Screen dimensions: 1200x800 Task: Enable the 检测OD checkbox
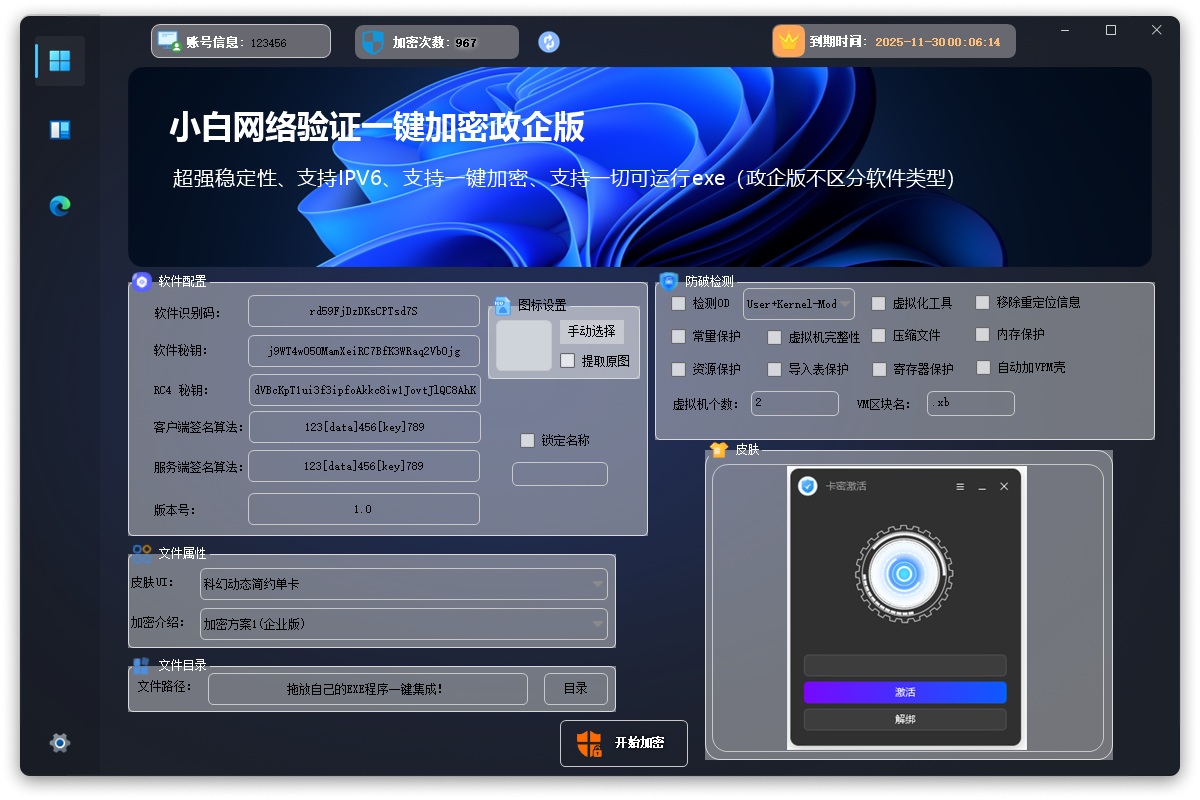678,303
